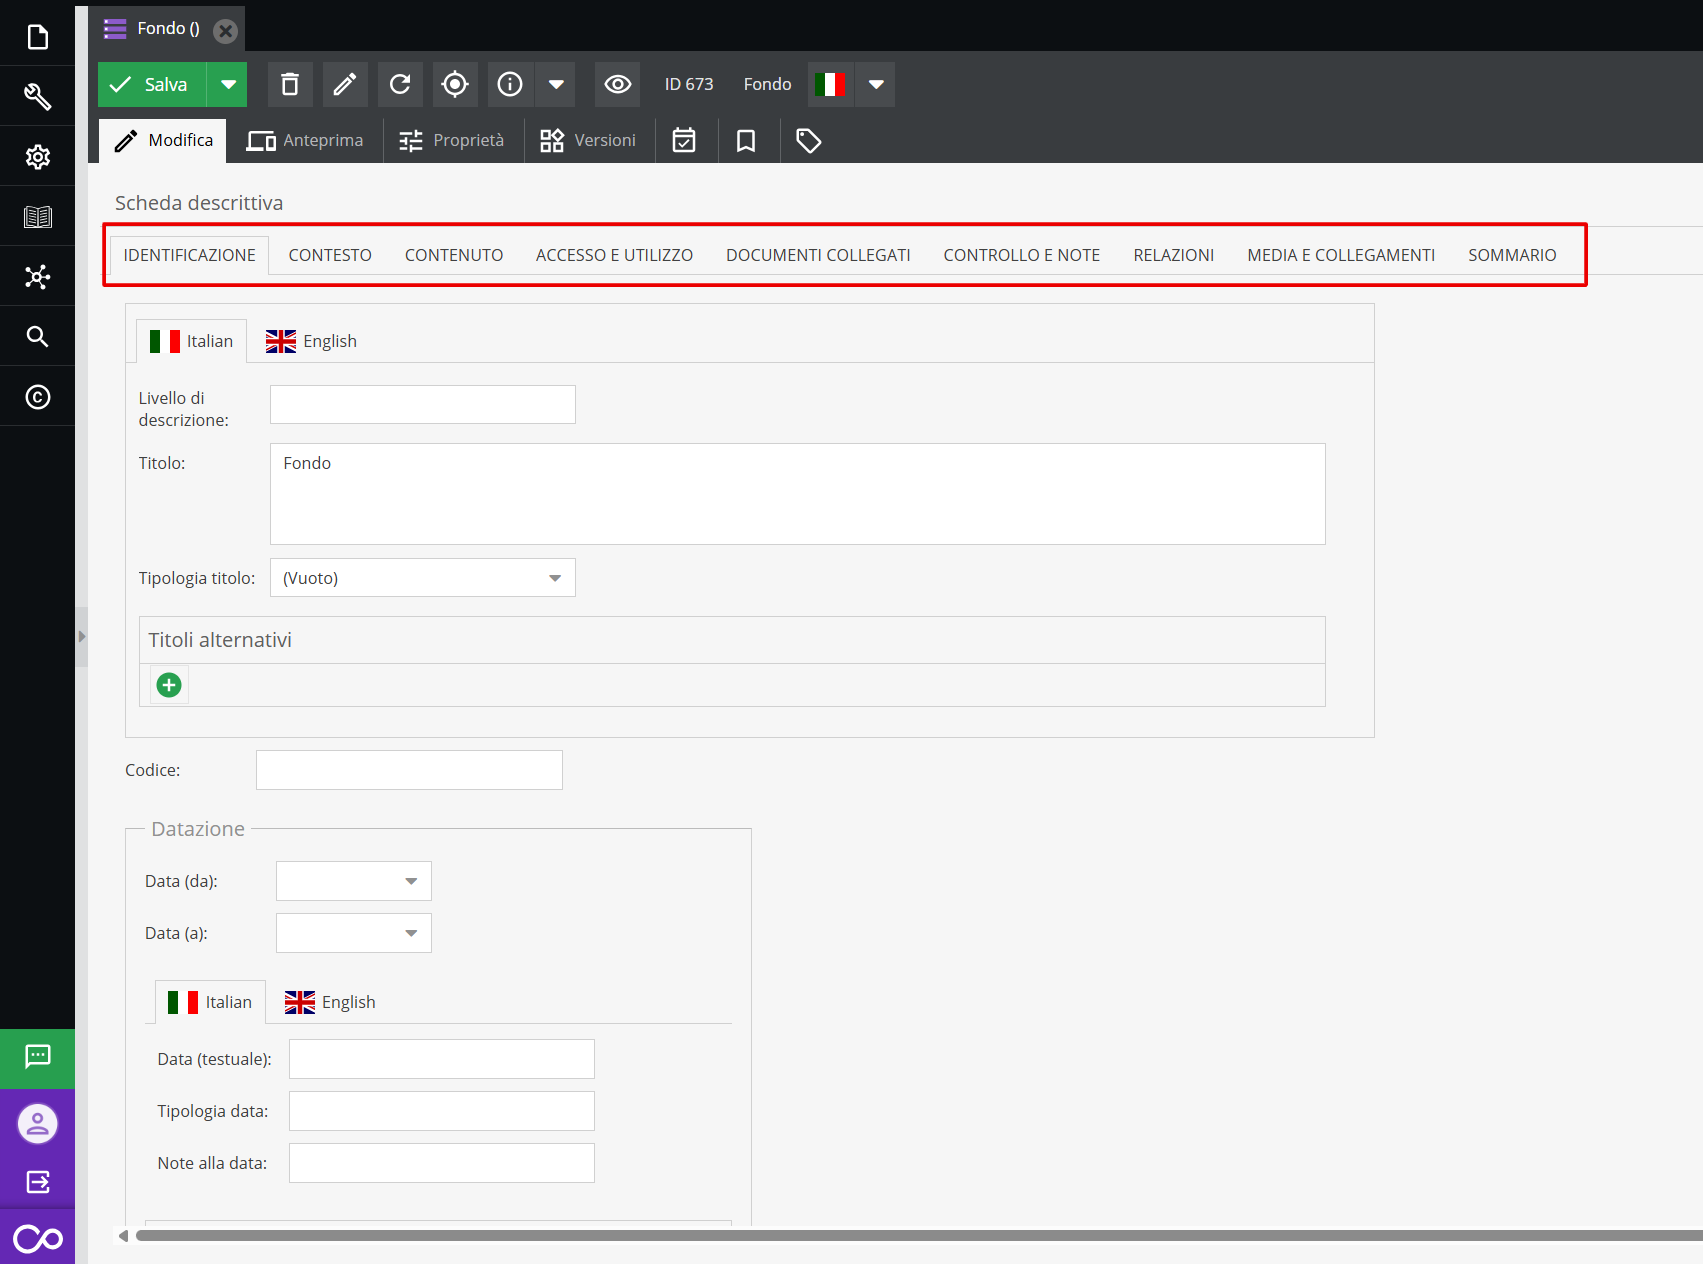1703x1264 pixels.
Task: Expand the Tipologia titolo dropdown
Action: click(x=554, y=578)
